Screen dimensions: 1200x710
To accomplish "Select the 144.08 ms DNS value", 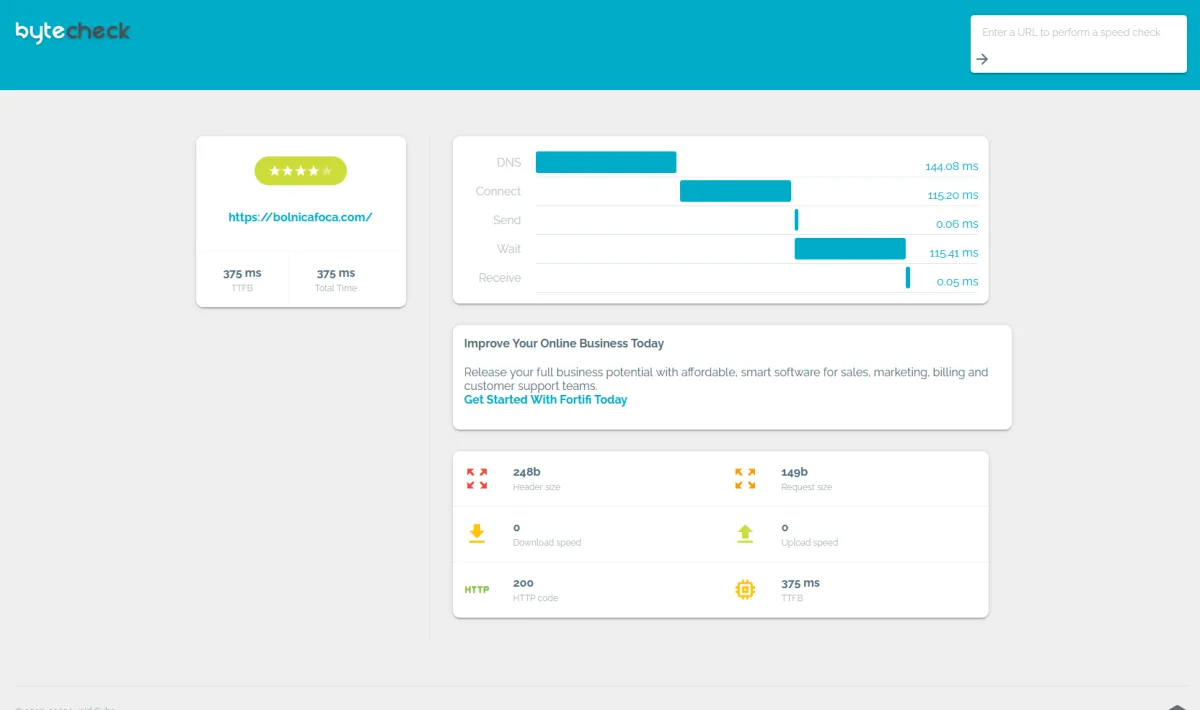I will click(952, 167).
